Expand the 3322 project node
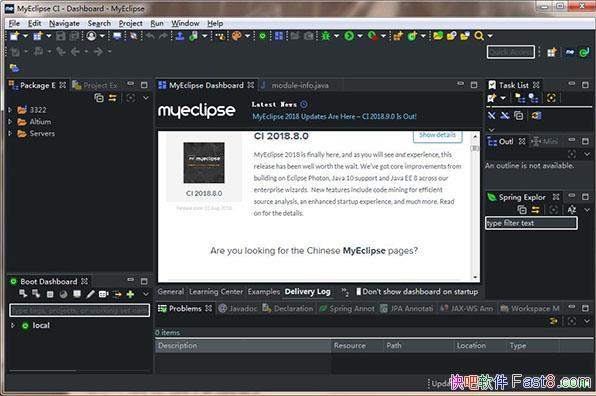Image resolution: width=596 pixels, height=396 pixels. pyautogui.click(x=10, y=110)
